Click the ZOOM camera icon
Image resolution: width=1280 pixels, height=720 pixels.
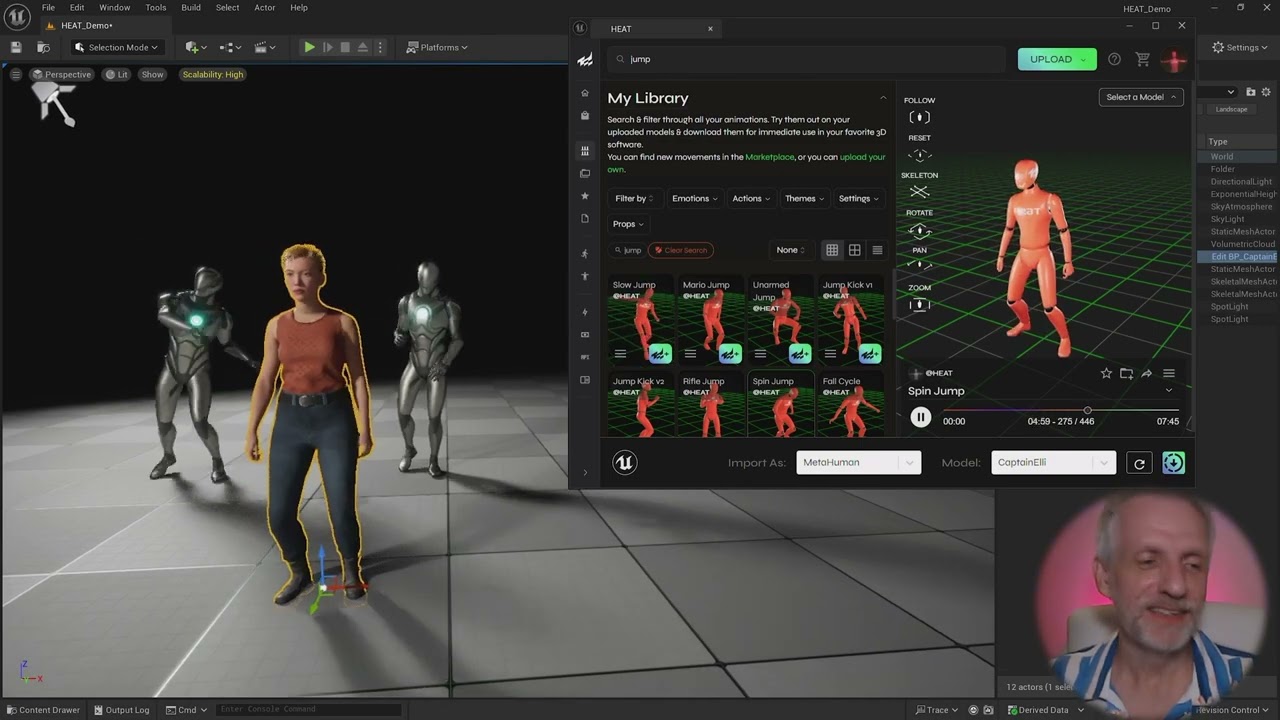(x=919, y=304)
